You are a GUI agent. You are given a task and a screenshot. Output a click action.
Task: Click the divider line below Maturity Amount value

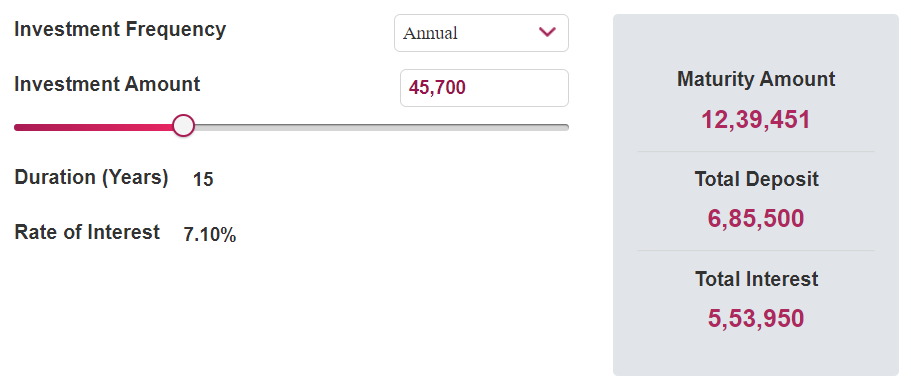pos(756,152)
